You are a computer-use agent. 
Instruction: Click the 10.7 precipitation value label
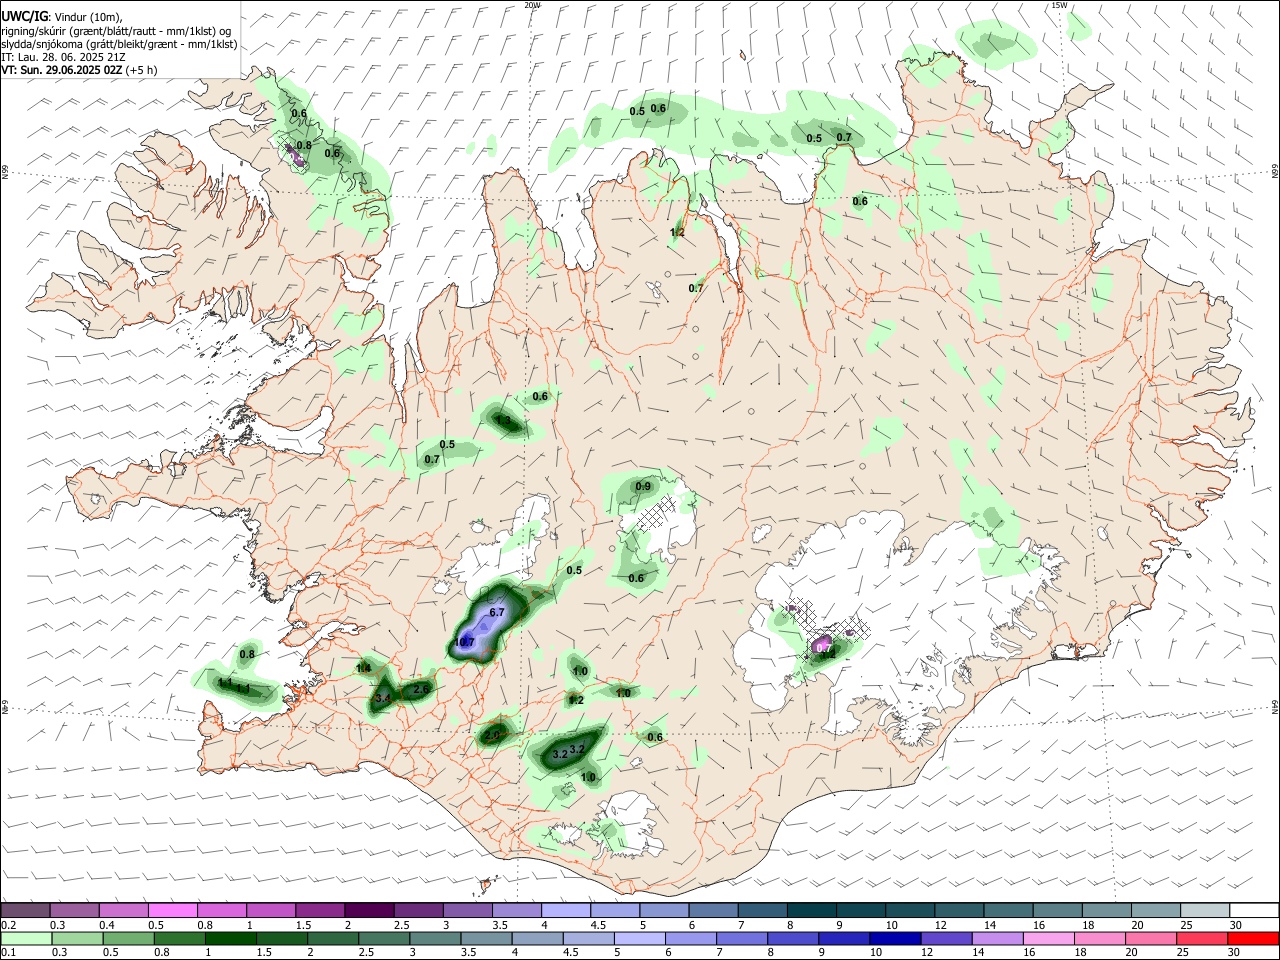465,642
